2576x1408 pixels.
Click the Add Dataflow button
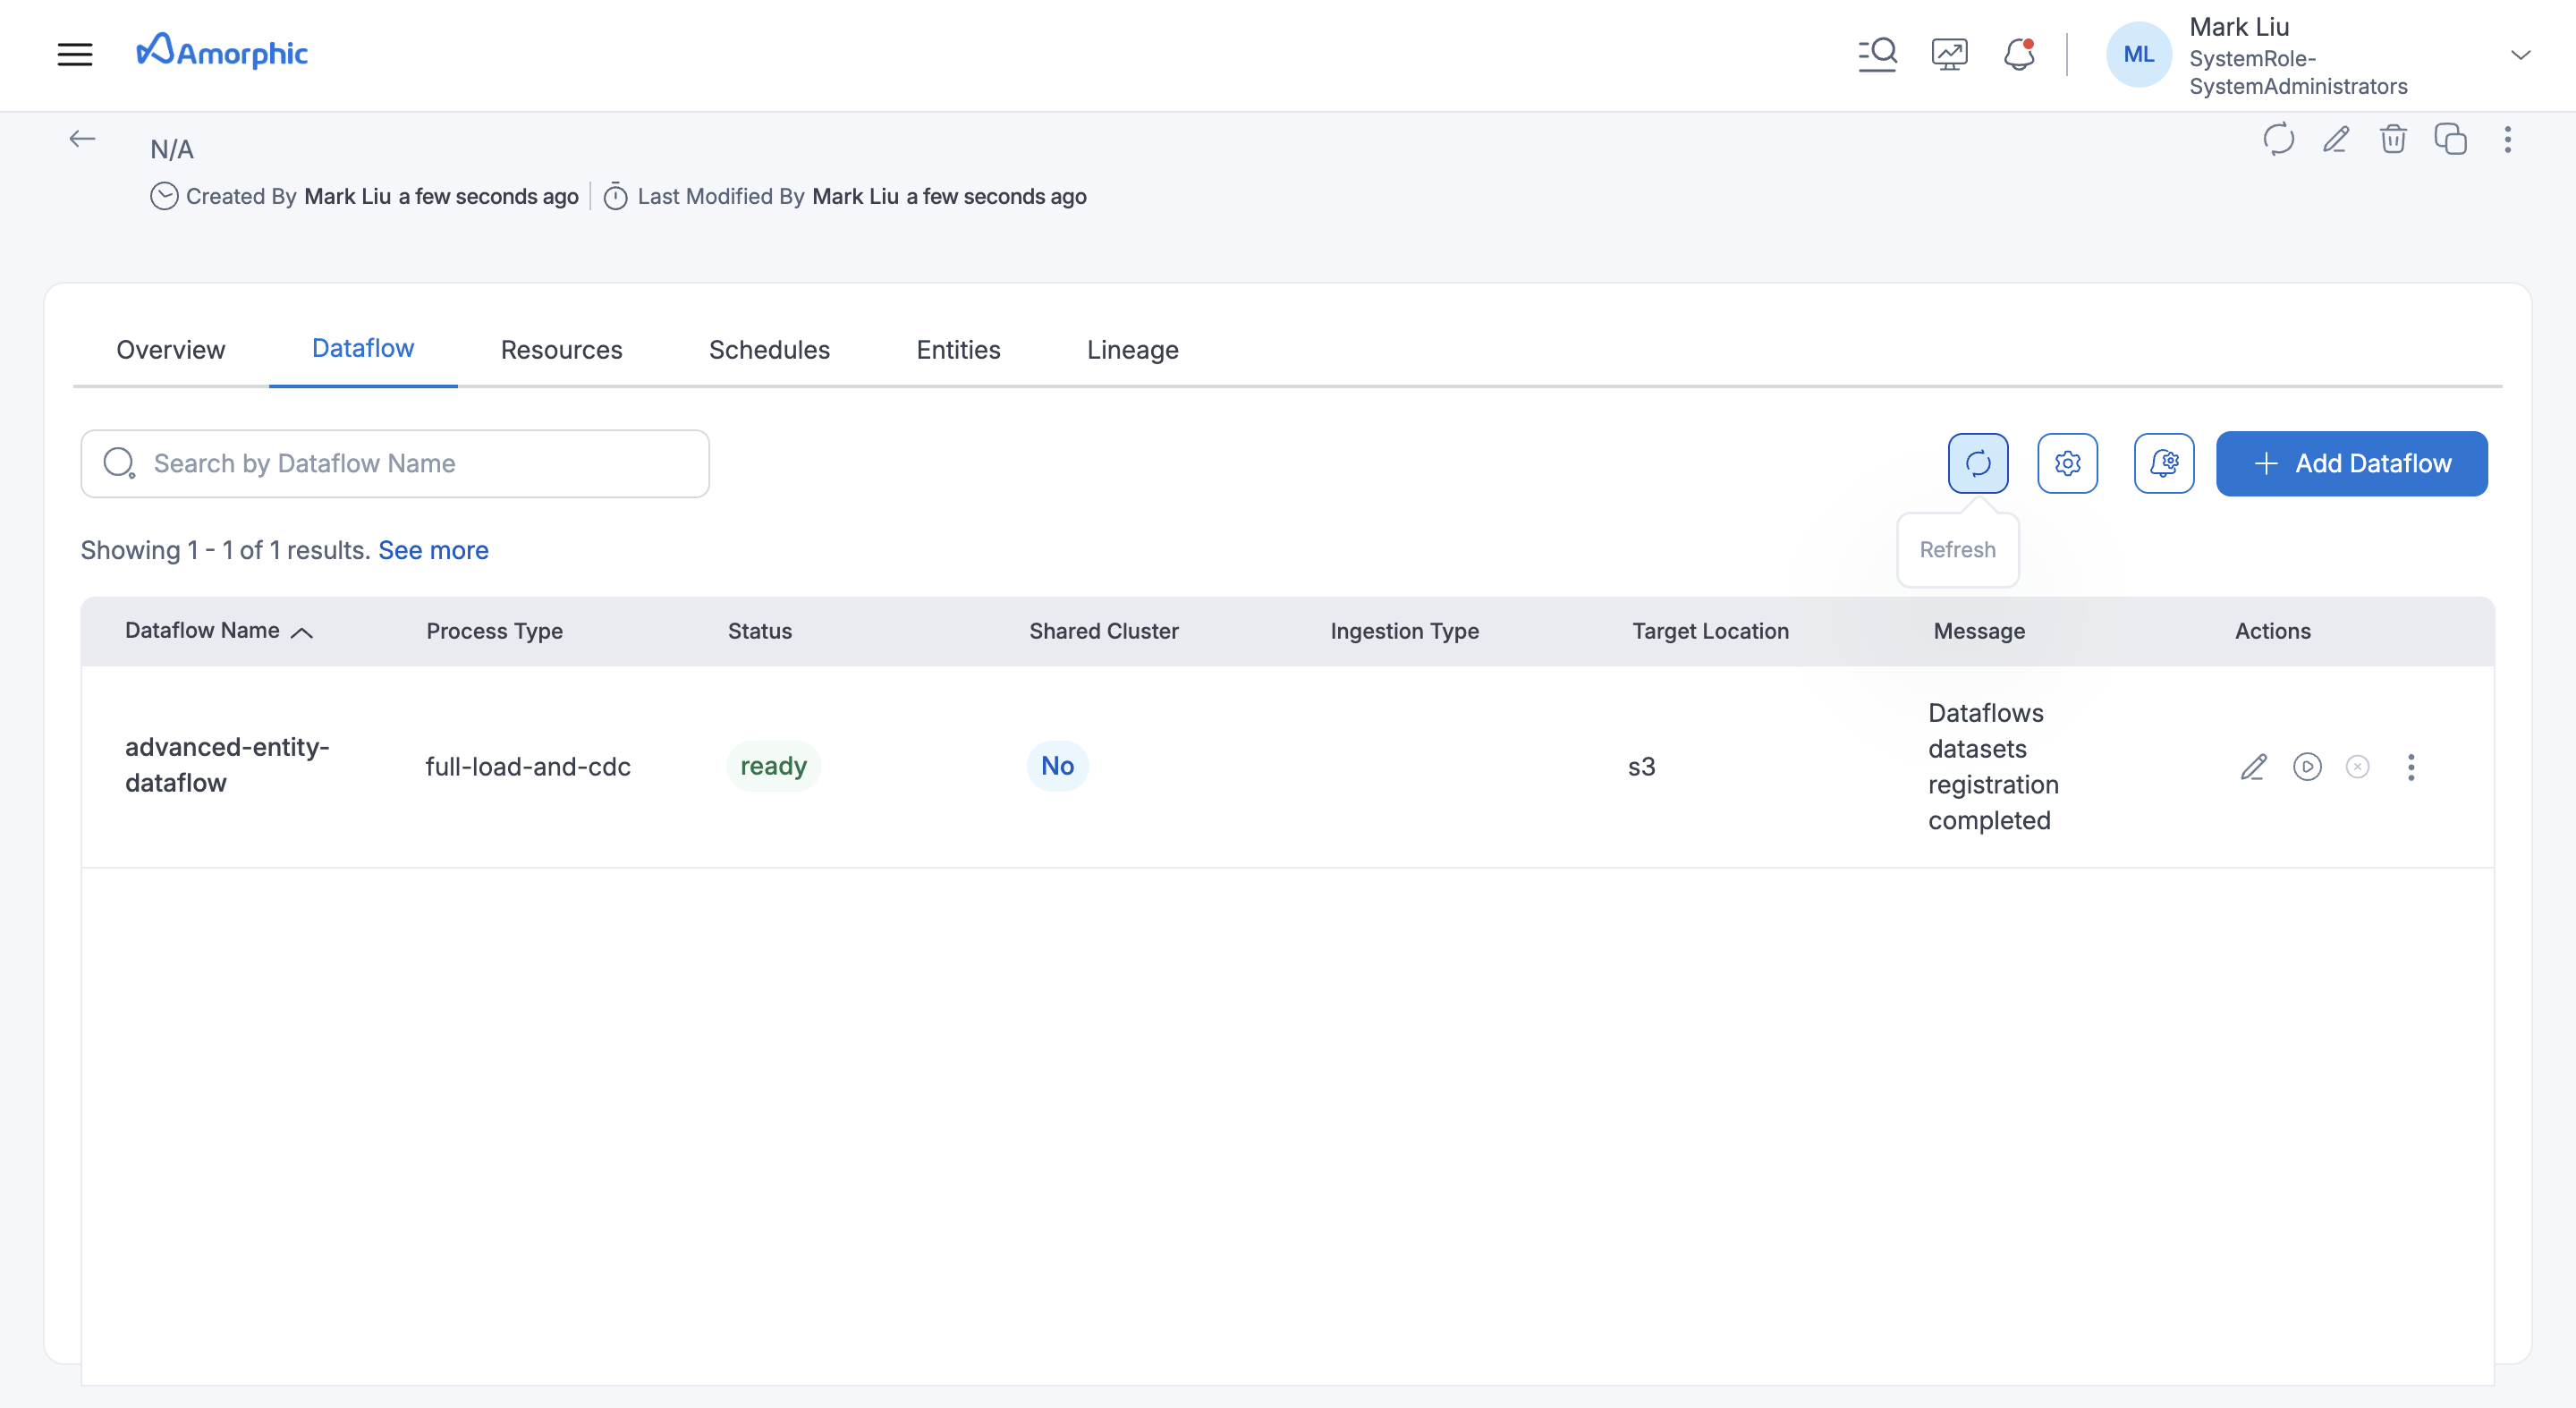pos(2351,463)
